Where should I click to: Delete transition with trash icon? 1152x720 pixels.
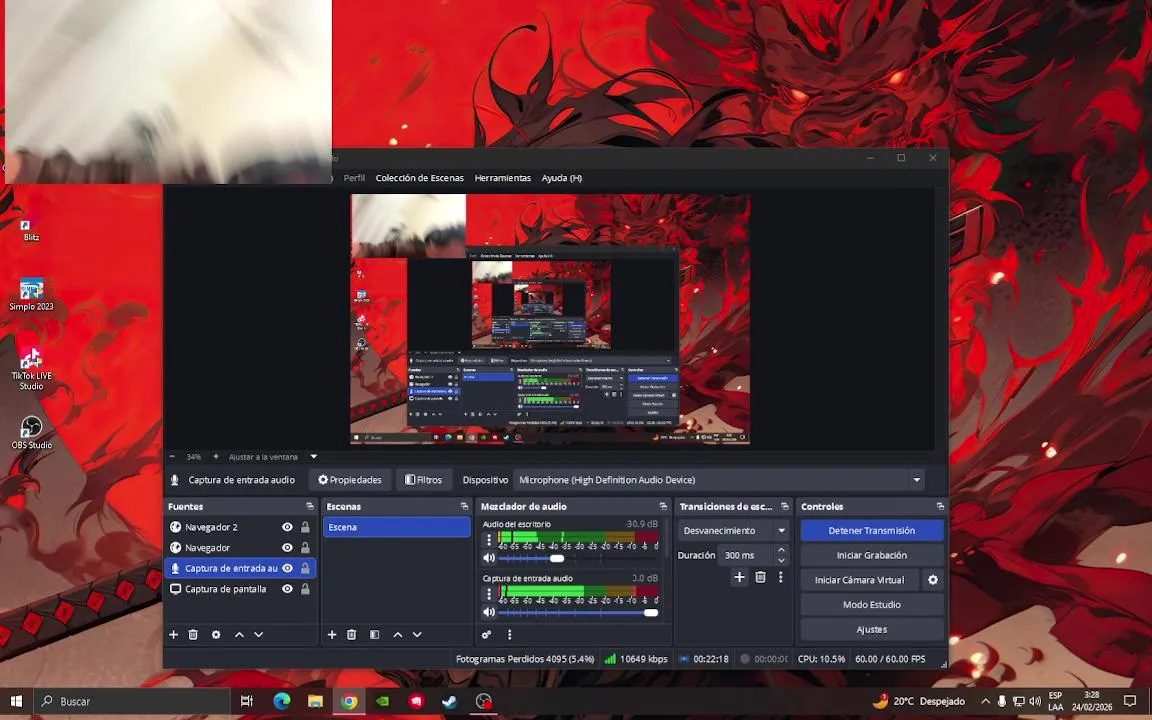760,577
